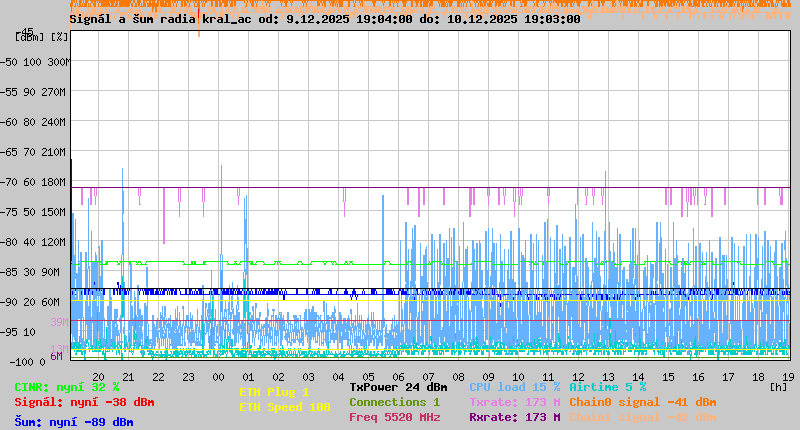
Task: Click the graph title with the date range
Action: point(325,19)
